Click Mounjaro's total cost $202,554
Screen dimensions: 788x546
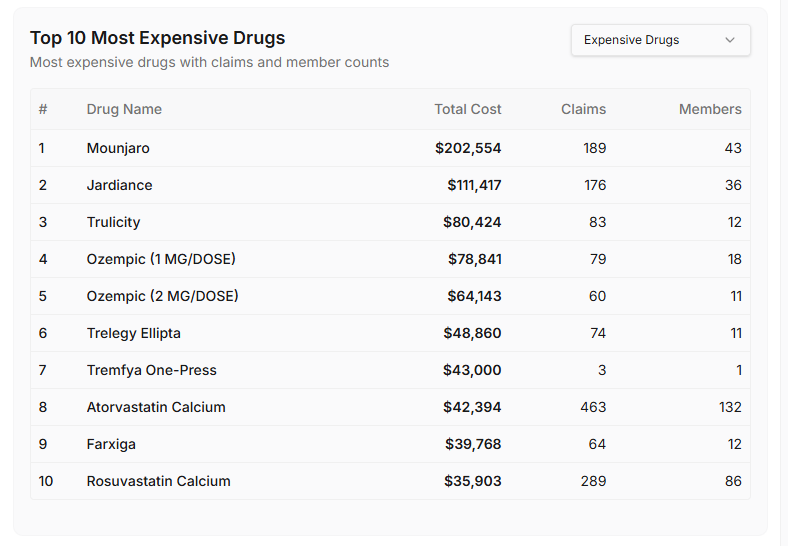pyautogui.click(x=468, y=148)
